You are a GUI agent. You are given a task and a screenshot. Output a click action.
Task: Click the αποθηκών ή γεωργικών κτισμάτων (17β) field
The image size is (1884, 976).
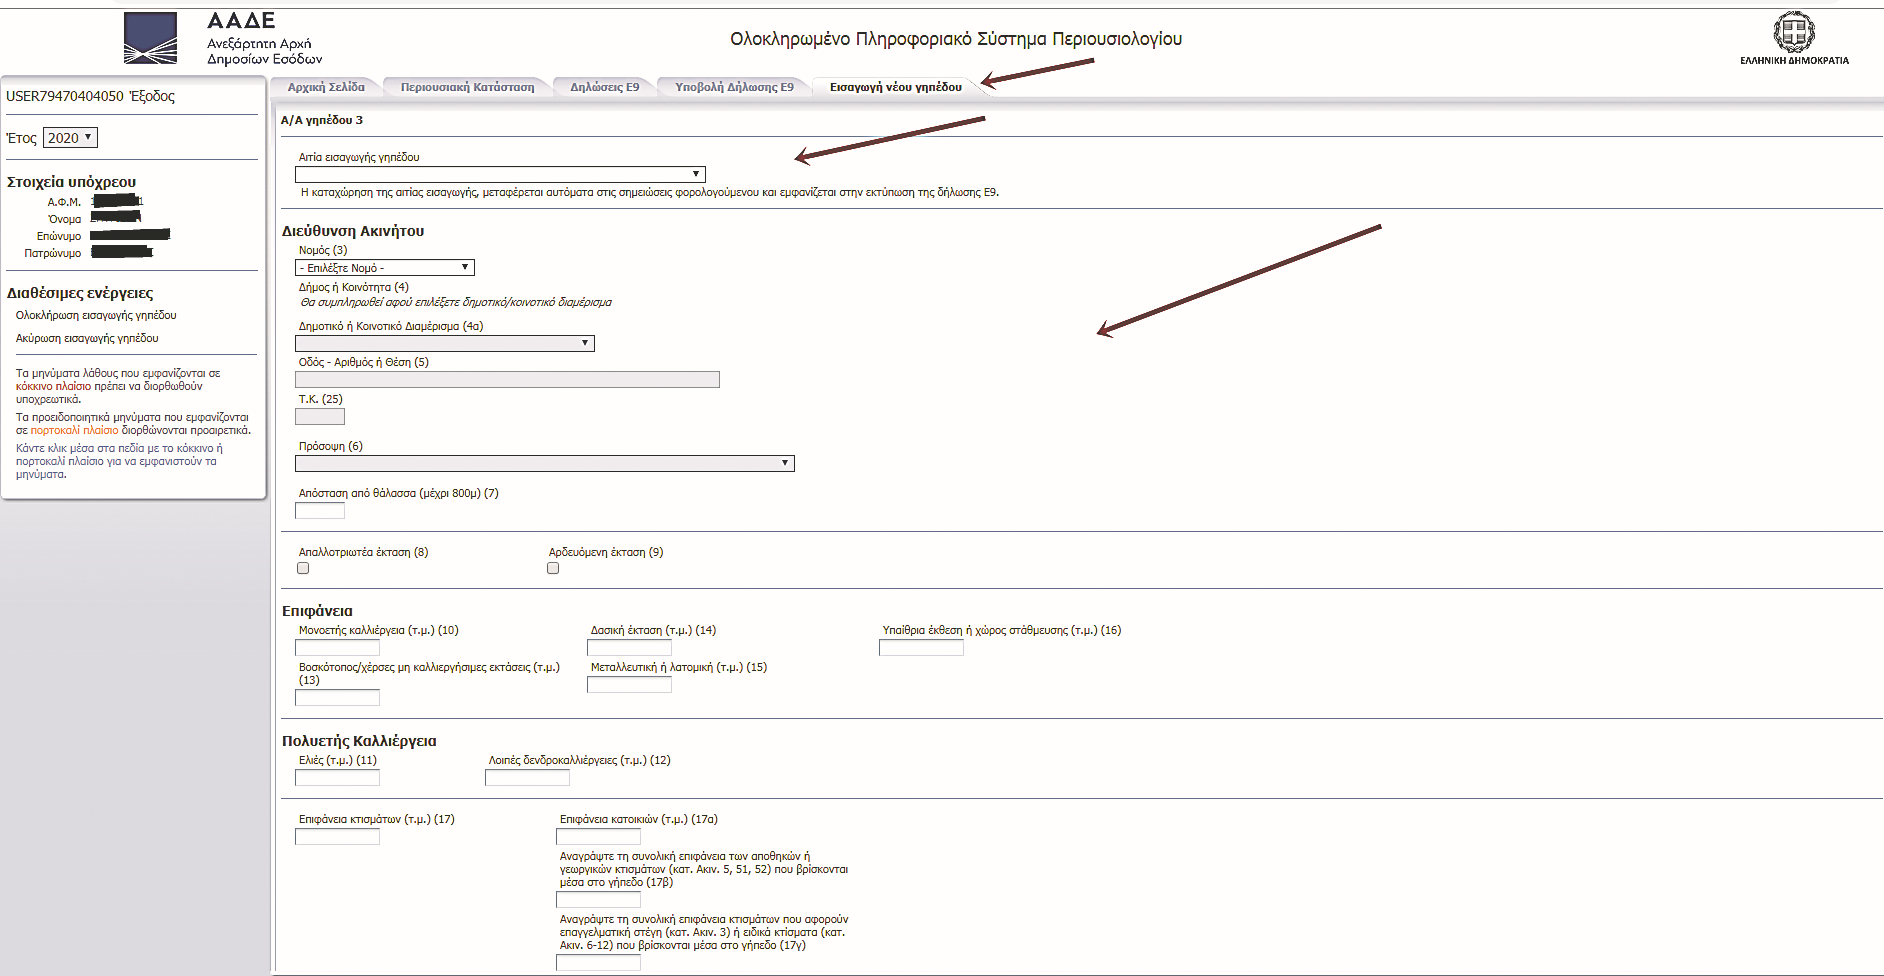pyautogui.click(x=598, y=899)
